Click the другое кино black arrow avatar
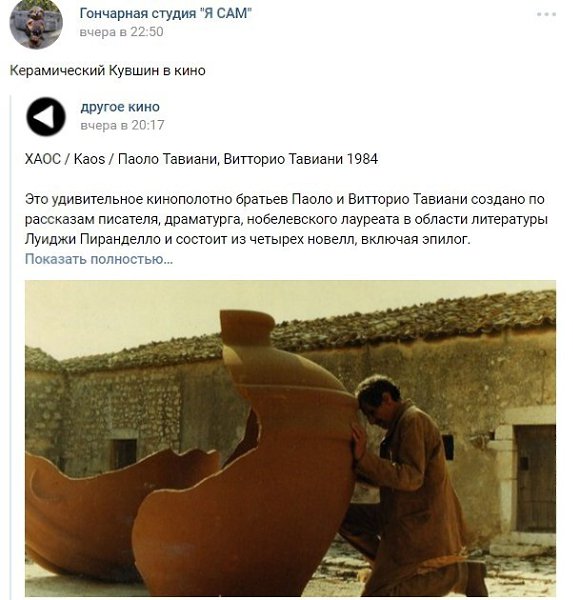Viewport: 573px width, 600px height. pyautogui.click(x=46, y=117)
